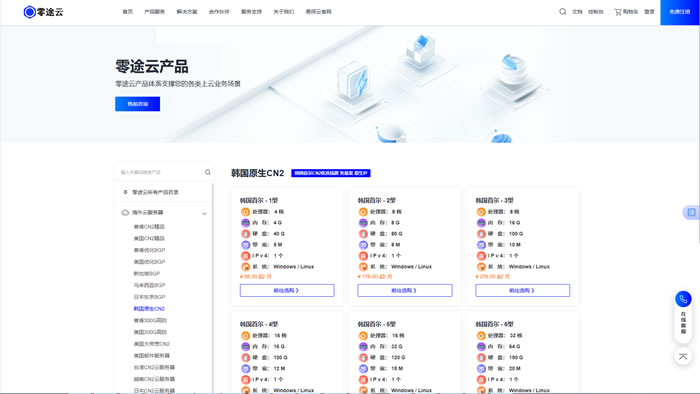Open the light-blue floating panel icon on right edge
Viewport: 700px width, 394px height.
click(692, 212)
